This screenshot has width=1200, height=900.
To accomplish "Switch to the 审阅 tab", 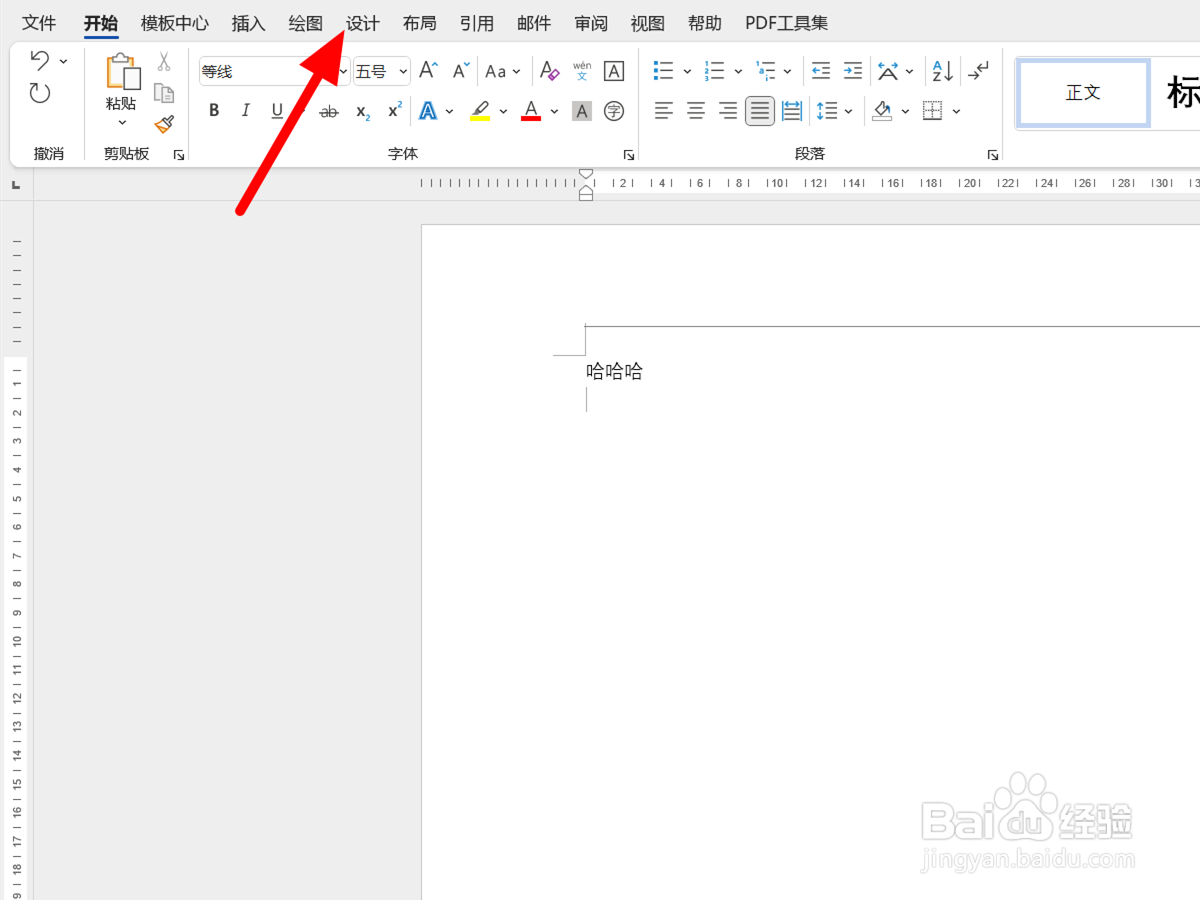I will (591, 23).
